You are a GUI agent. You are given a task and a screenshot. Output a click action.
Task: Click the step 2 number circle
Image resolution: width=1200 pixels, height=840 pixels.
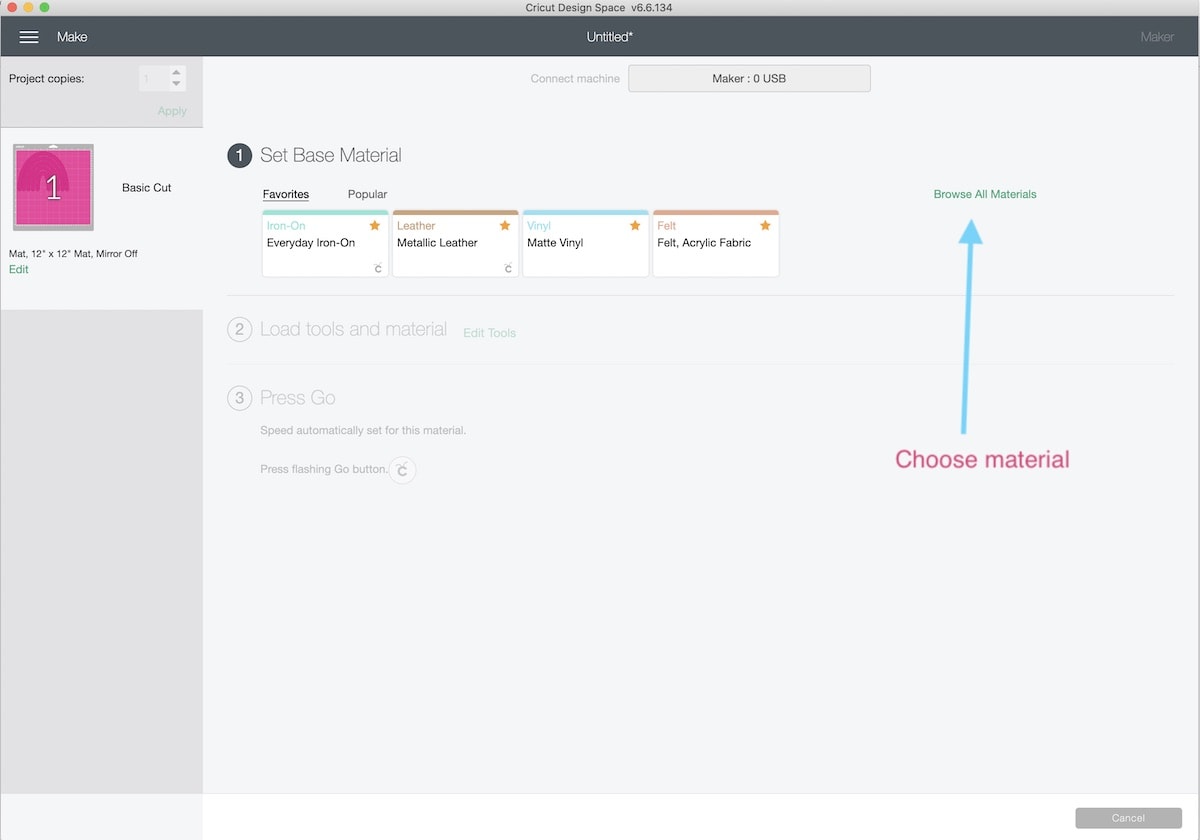click(239, 330)
